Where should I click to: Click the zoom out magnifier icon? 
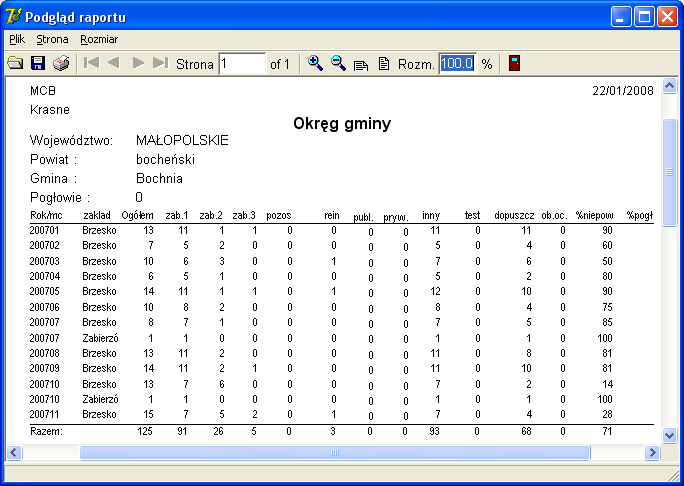coord(339,63)
